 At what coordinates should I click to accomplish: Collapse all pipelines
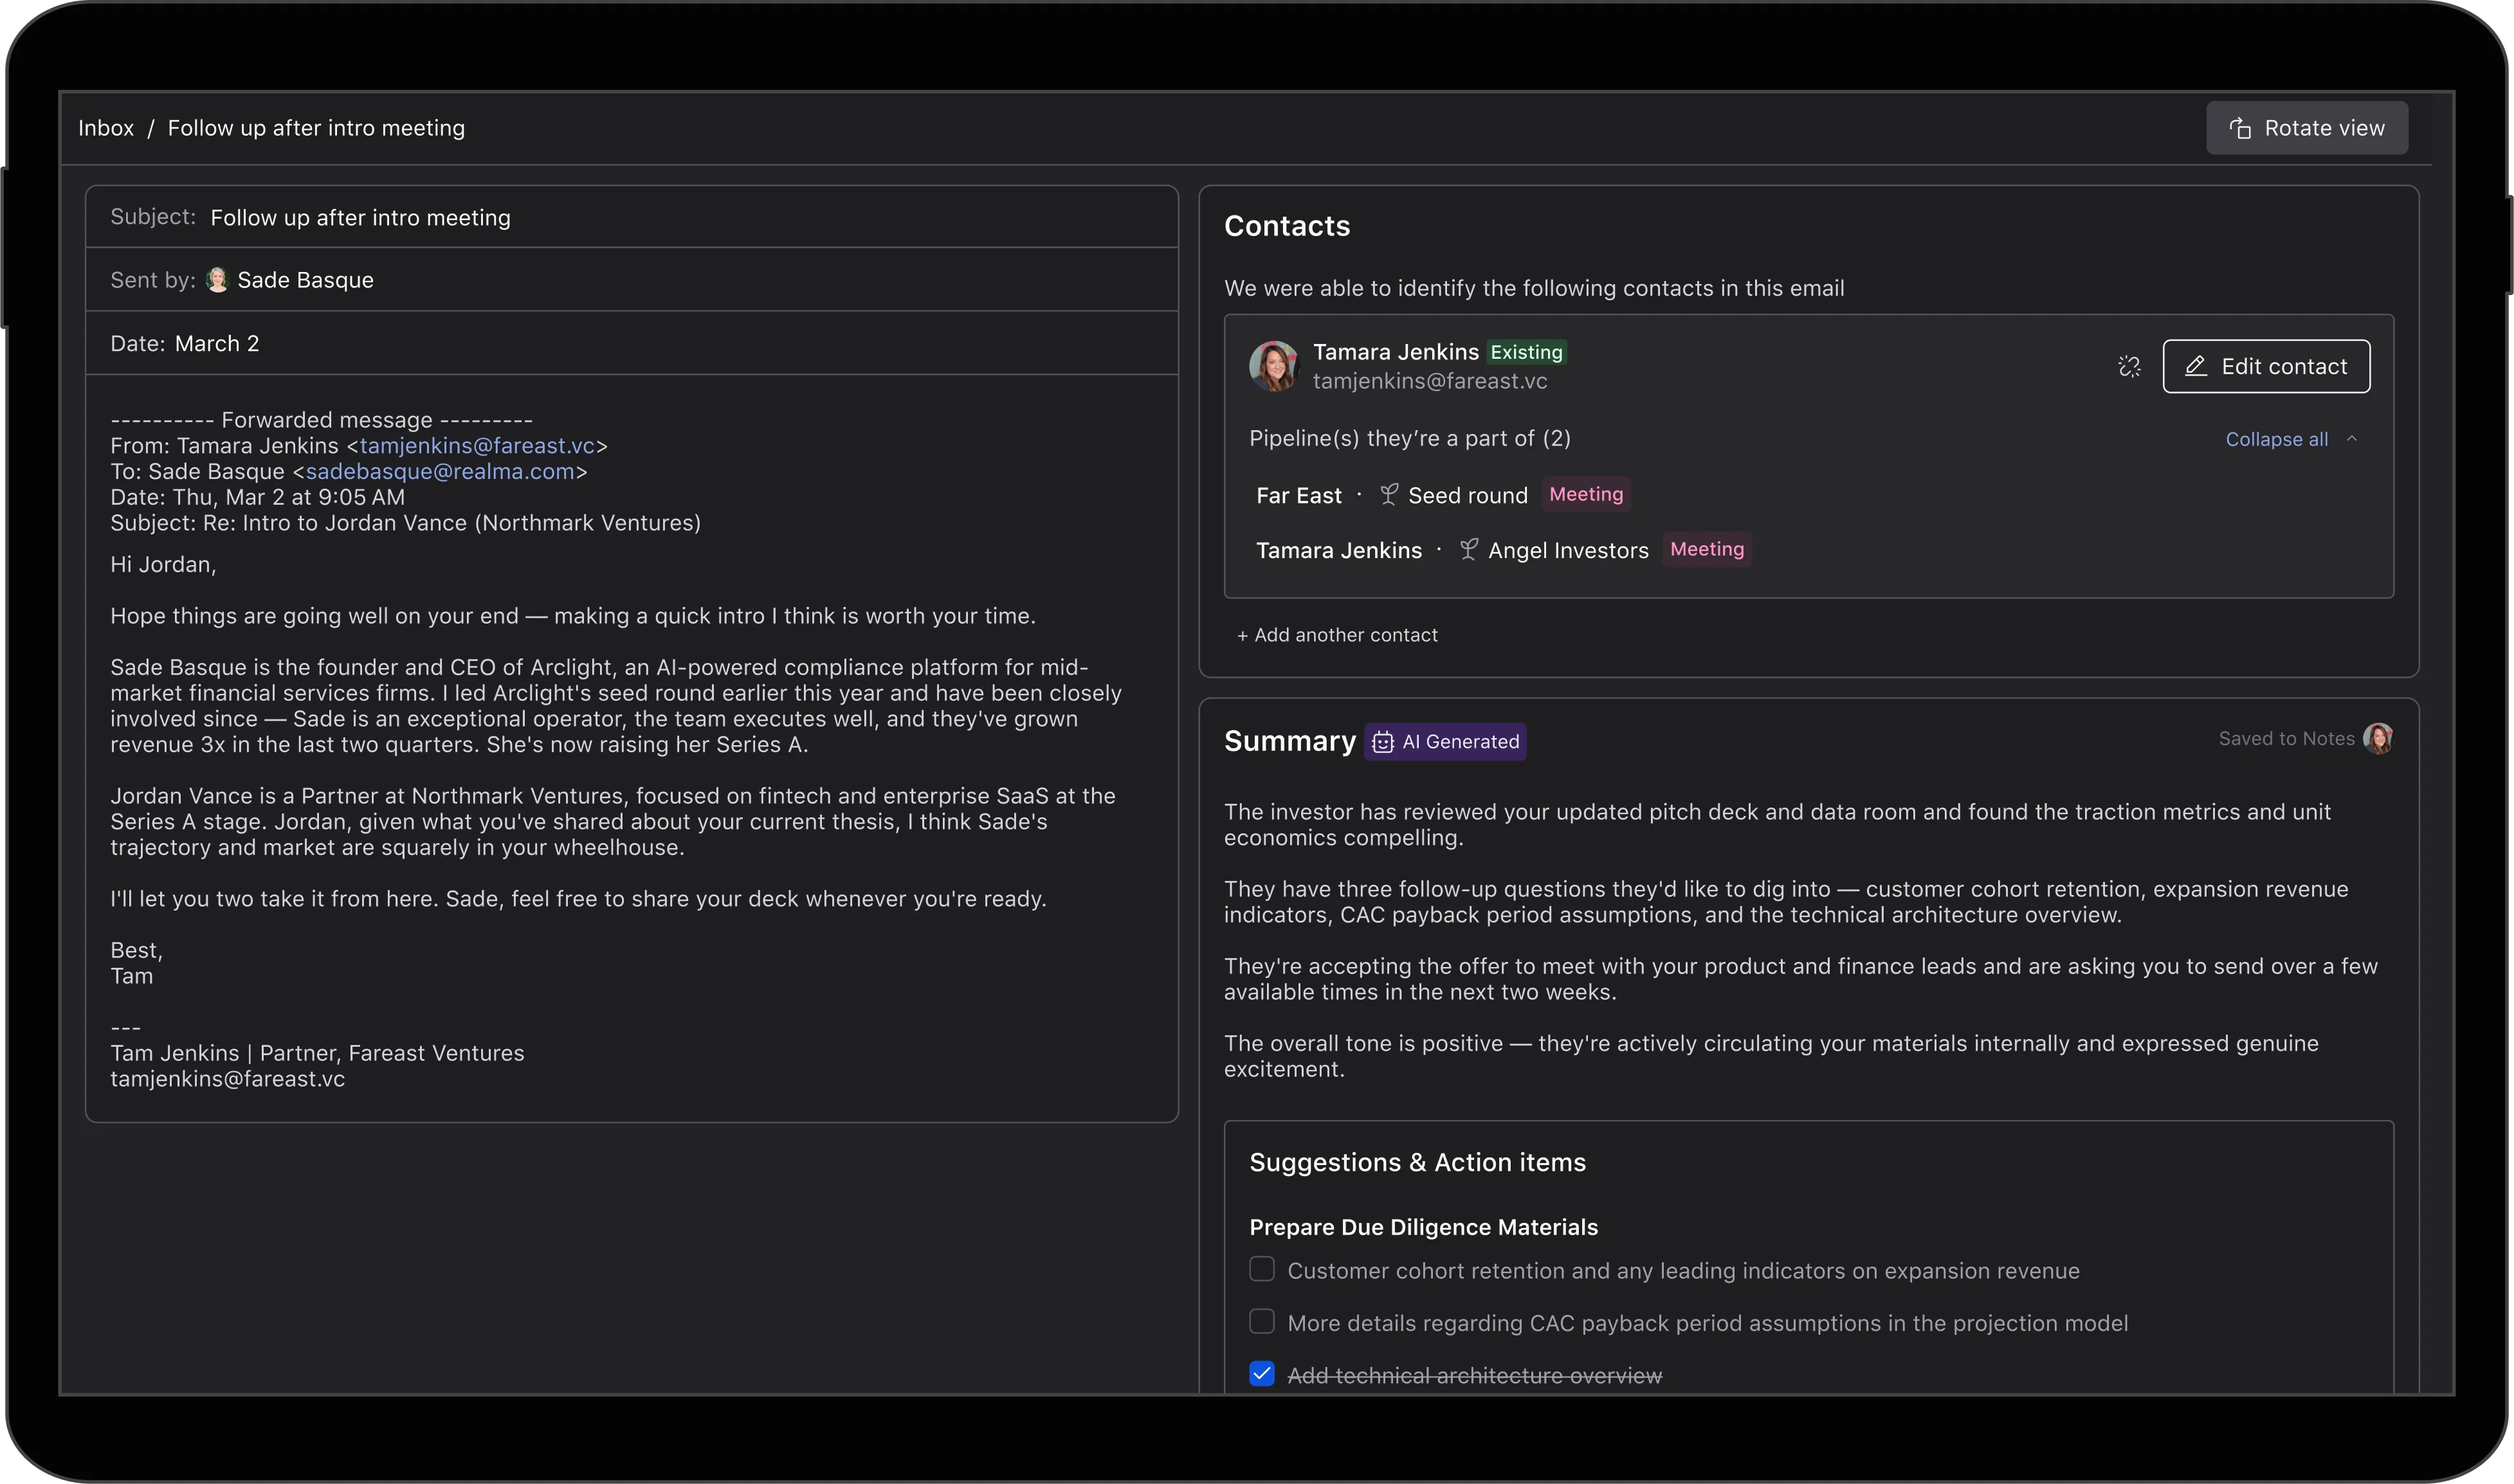[x=2291, y=439]
